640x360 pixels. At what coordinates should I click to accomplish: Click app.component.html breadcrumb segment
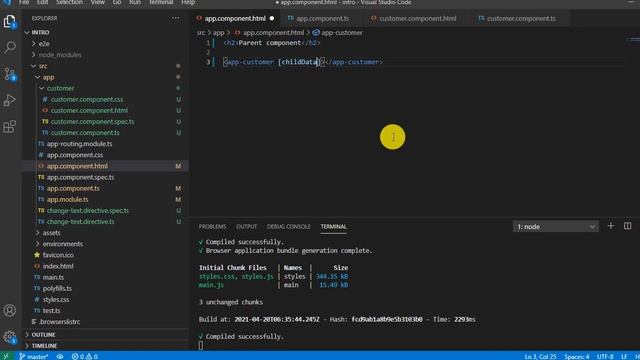click(273, 33)
